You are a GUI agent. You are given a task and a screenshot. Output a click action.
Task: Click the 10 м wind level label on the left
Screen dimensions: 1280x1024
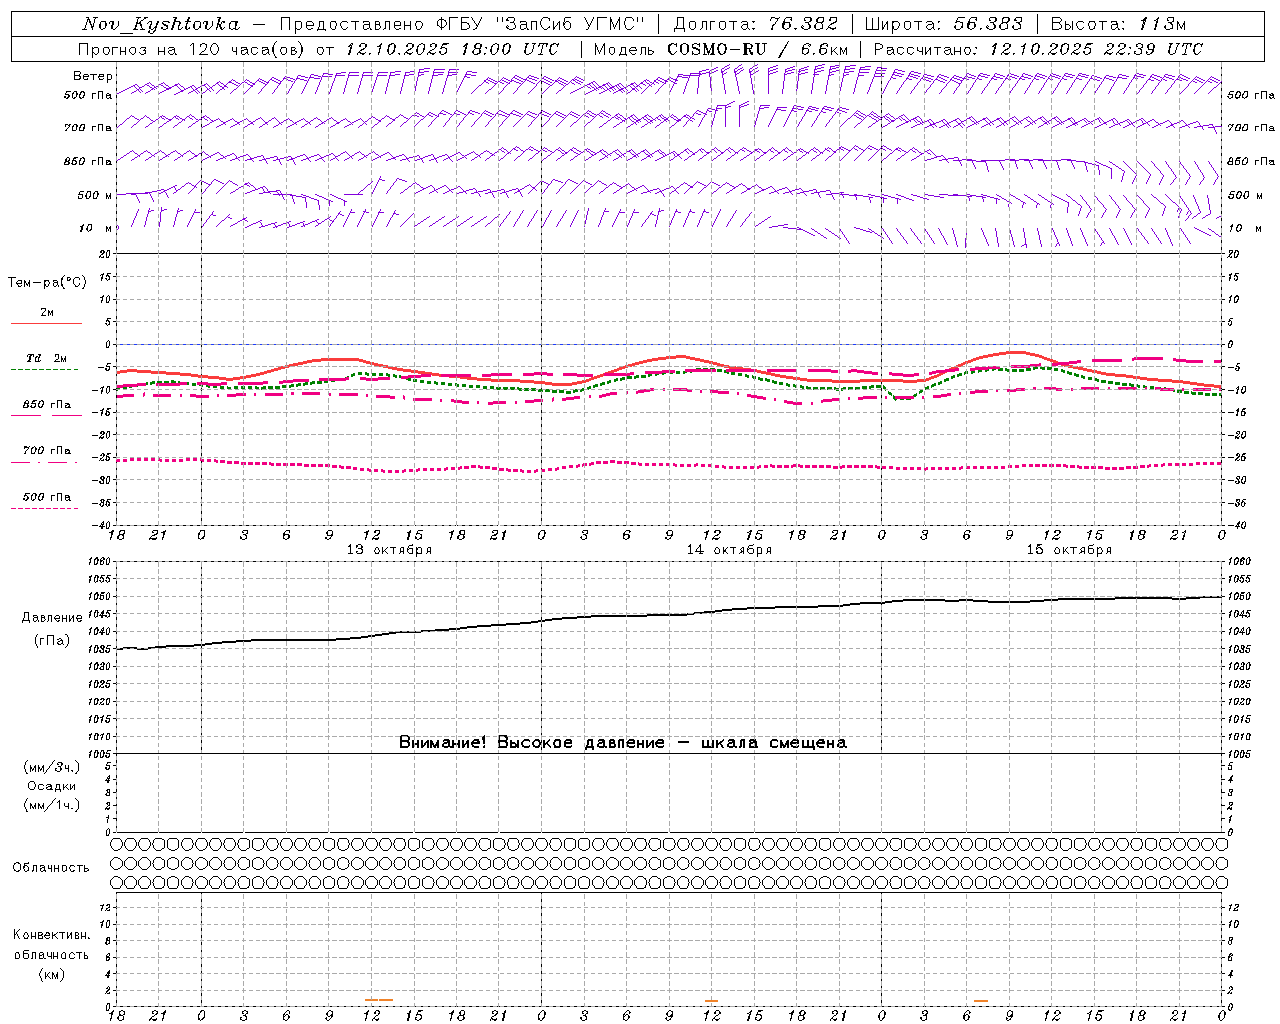[96, 229]
